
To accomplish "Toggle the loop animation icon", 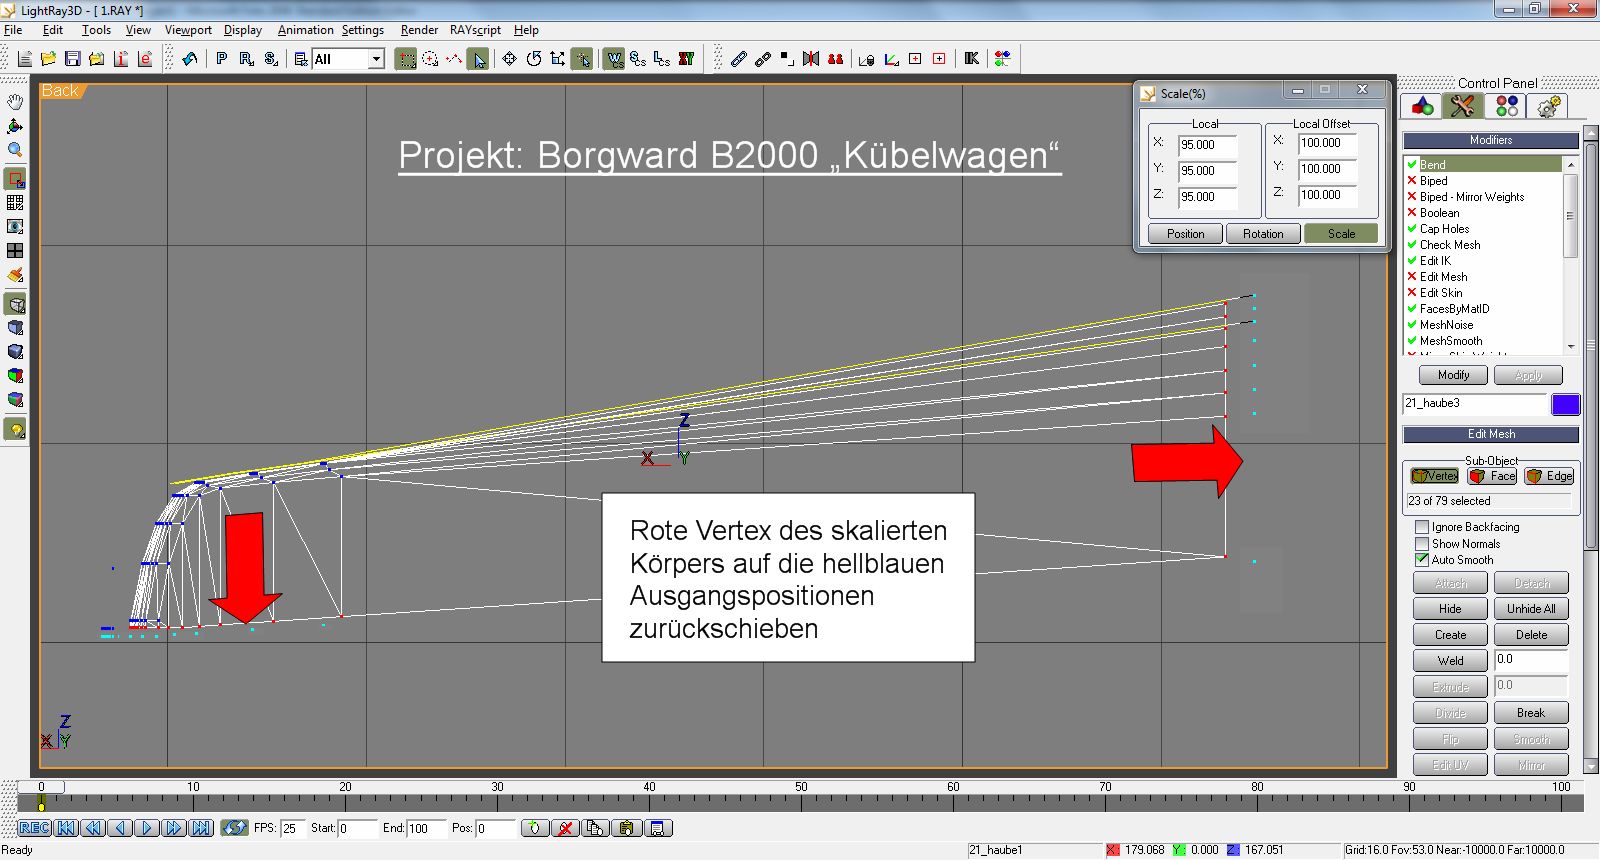I will tap(234, 828).
